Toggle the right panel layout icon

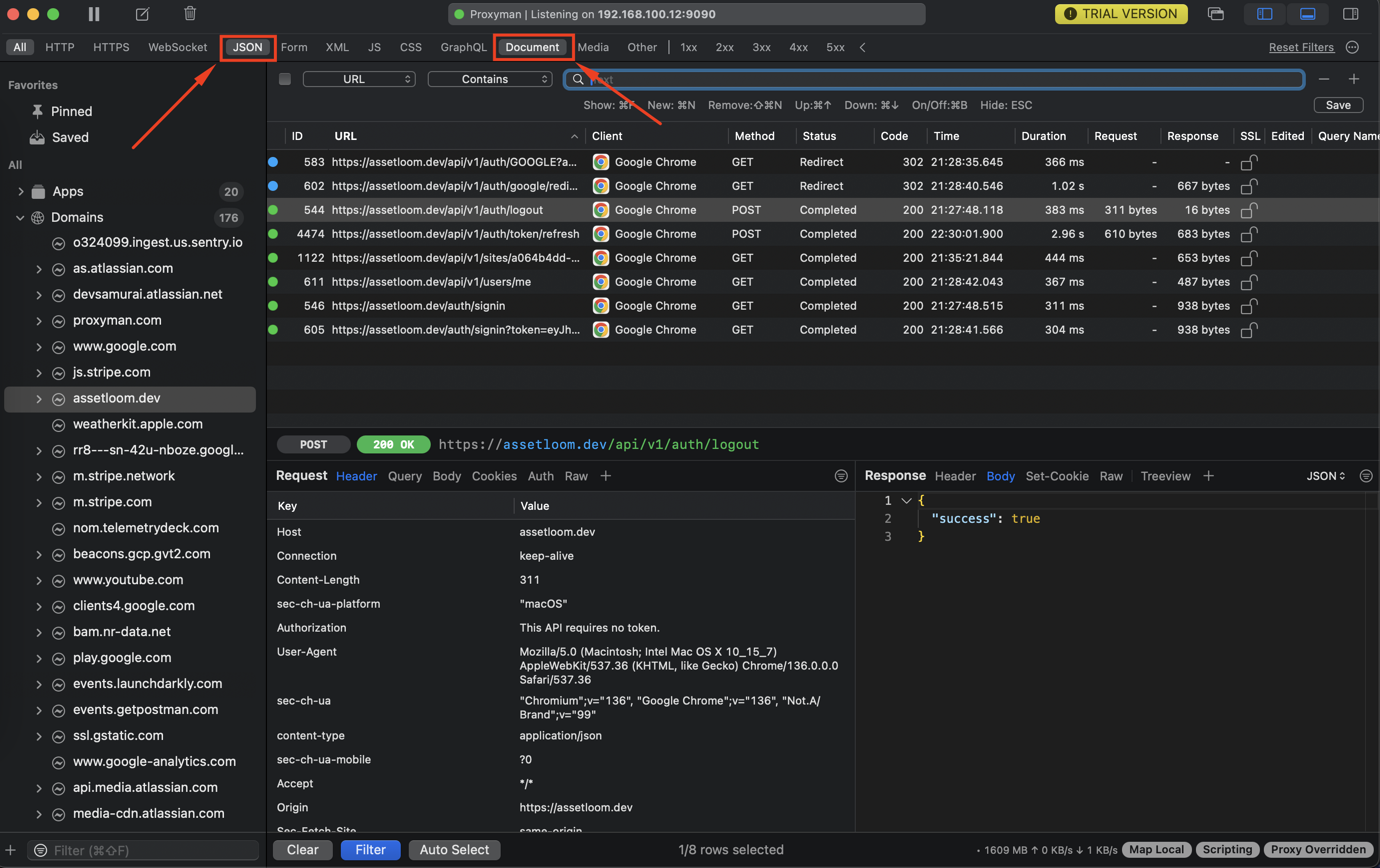1351,14
